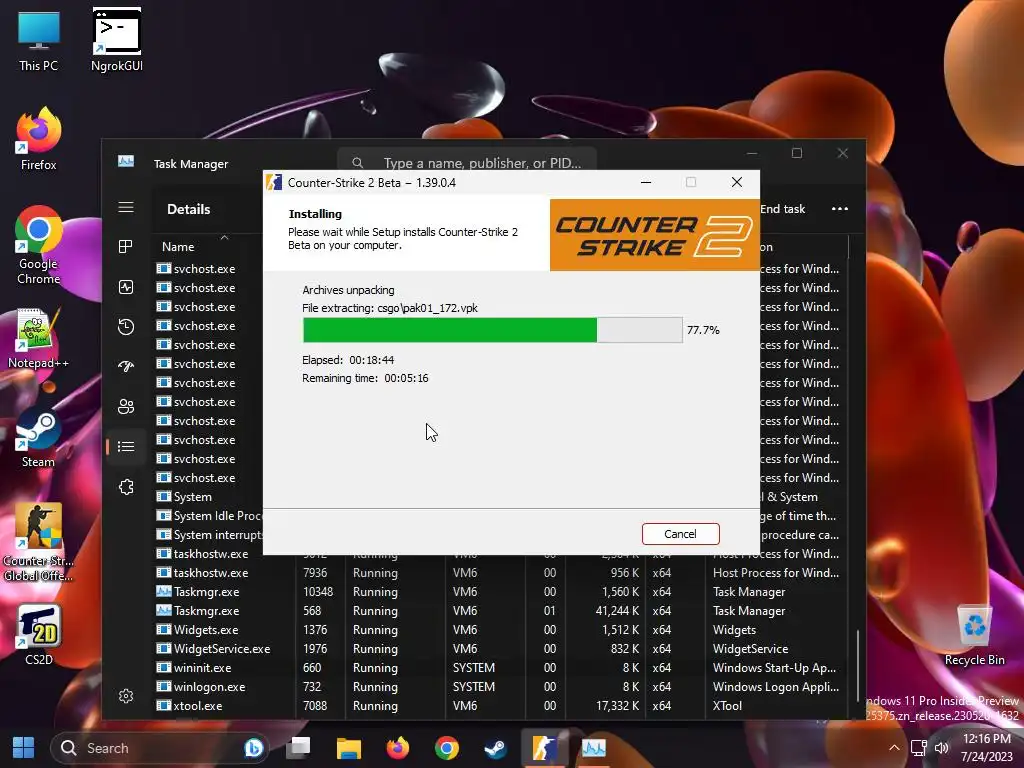This screenshot has height=768, width=1024.
Task: Go to Services page in Task Manager sidebar
Action: (x=126, y=487)
